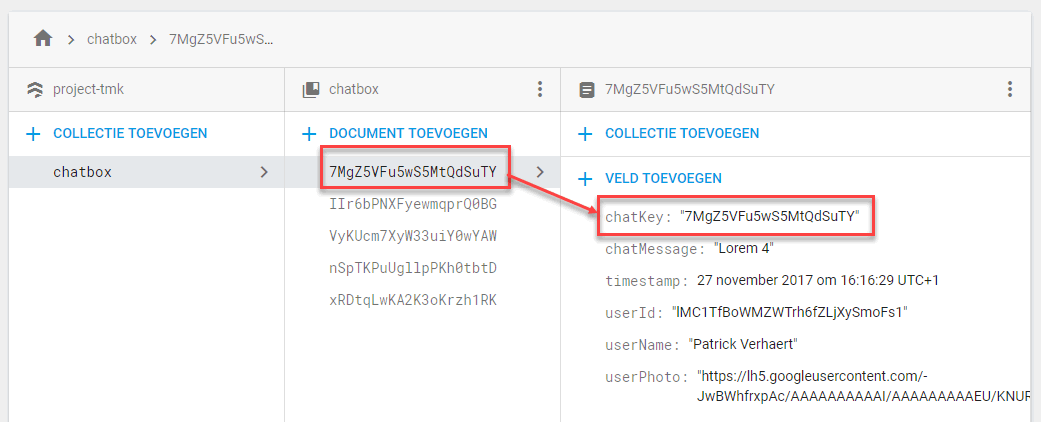
Task: Click the home icon in breadcrumb
Action: click(x=42, y=39)
